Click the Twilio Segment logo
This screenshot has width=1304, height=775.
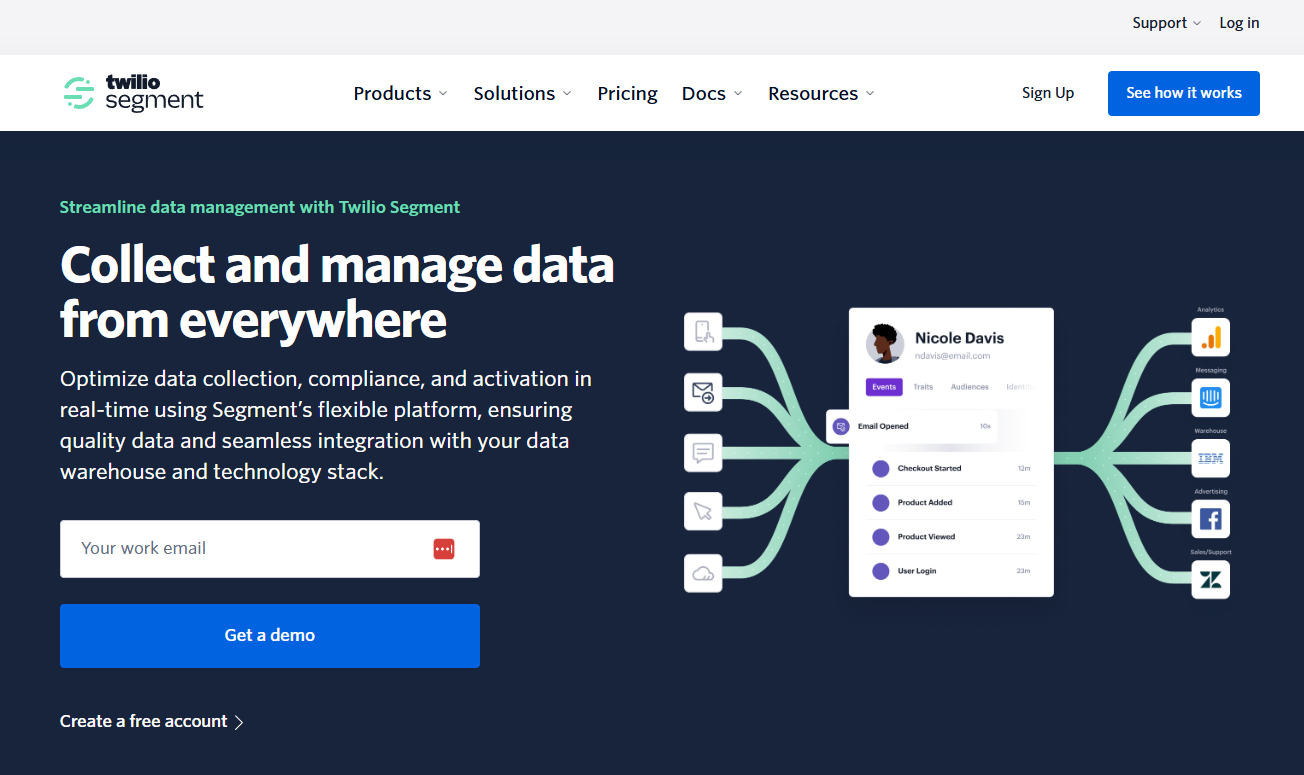[133, 93]
